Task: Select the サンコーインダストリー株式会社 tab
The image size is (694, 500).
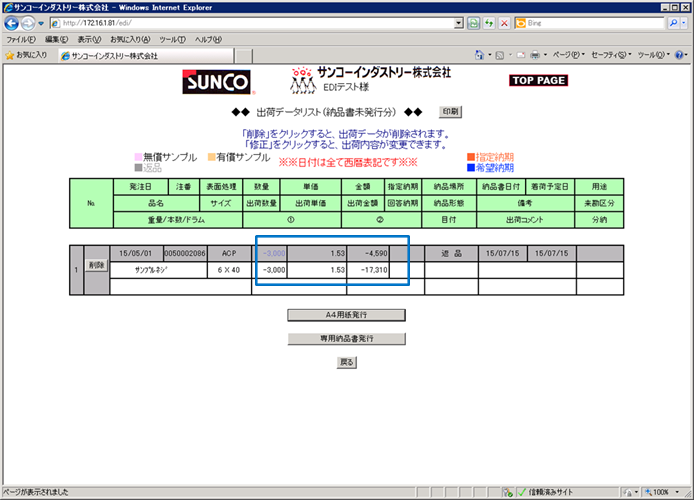Action: [x=146, y=56]
